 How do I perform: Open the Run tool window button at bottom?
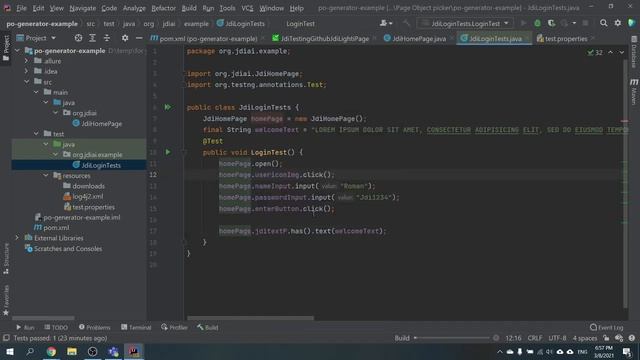pos(25,327)
